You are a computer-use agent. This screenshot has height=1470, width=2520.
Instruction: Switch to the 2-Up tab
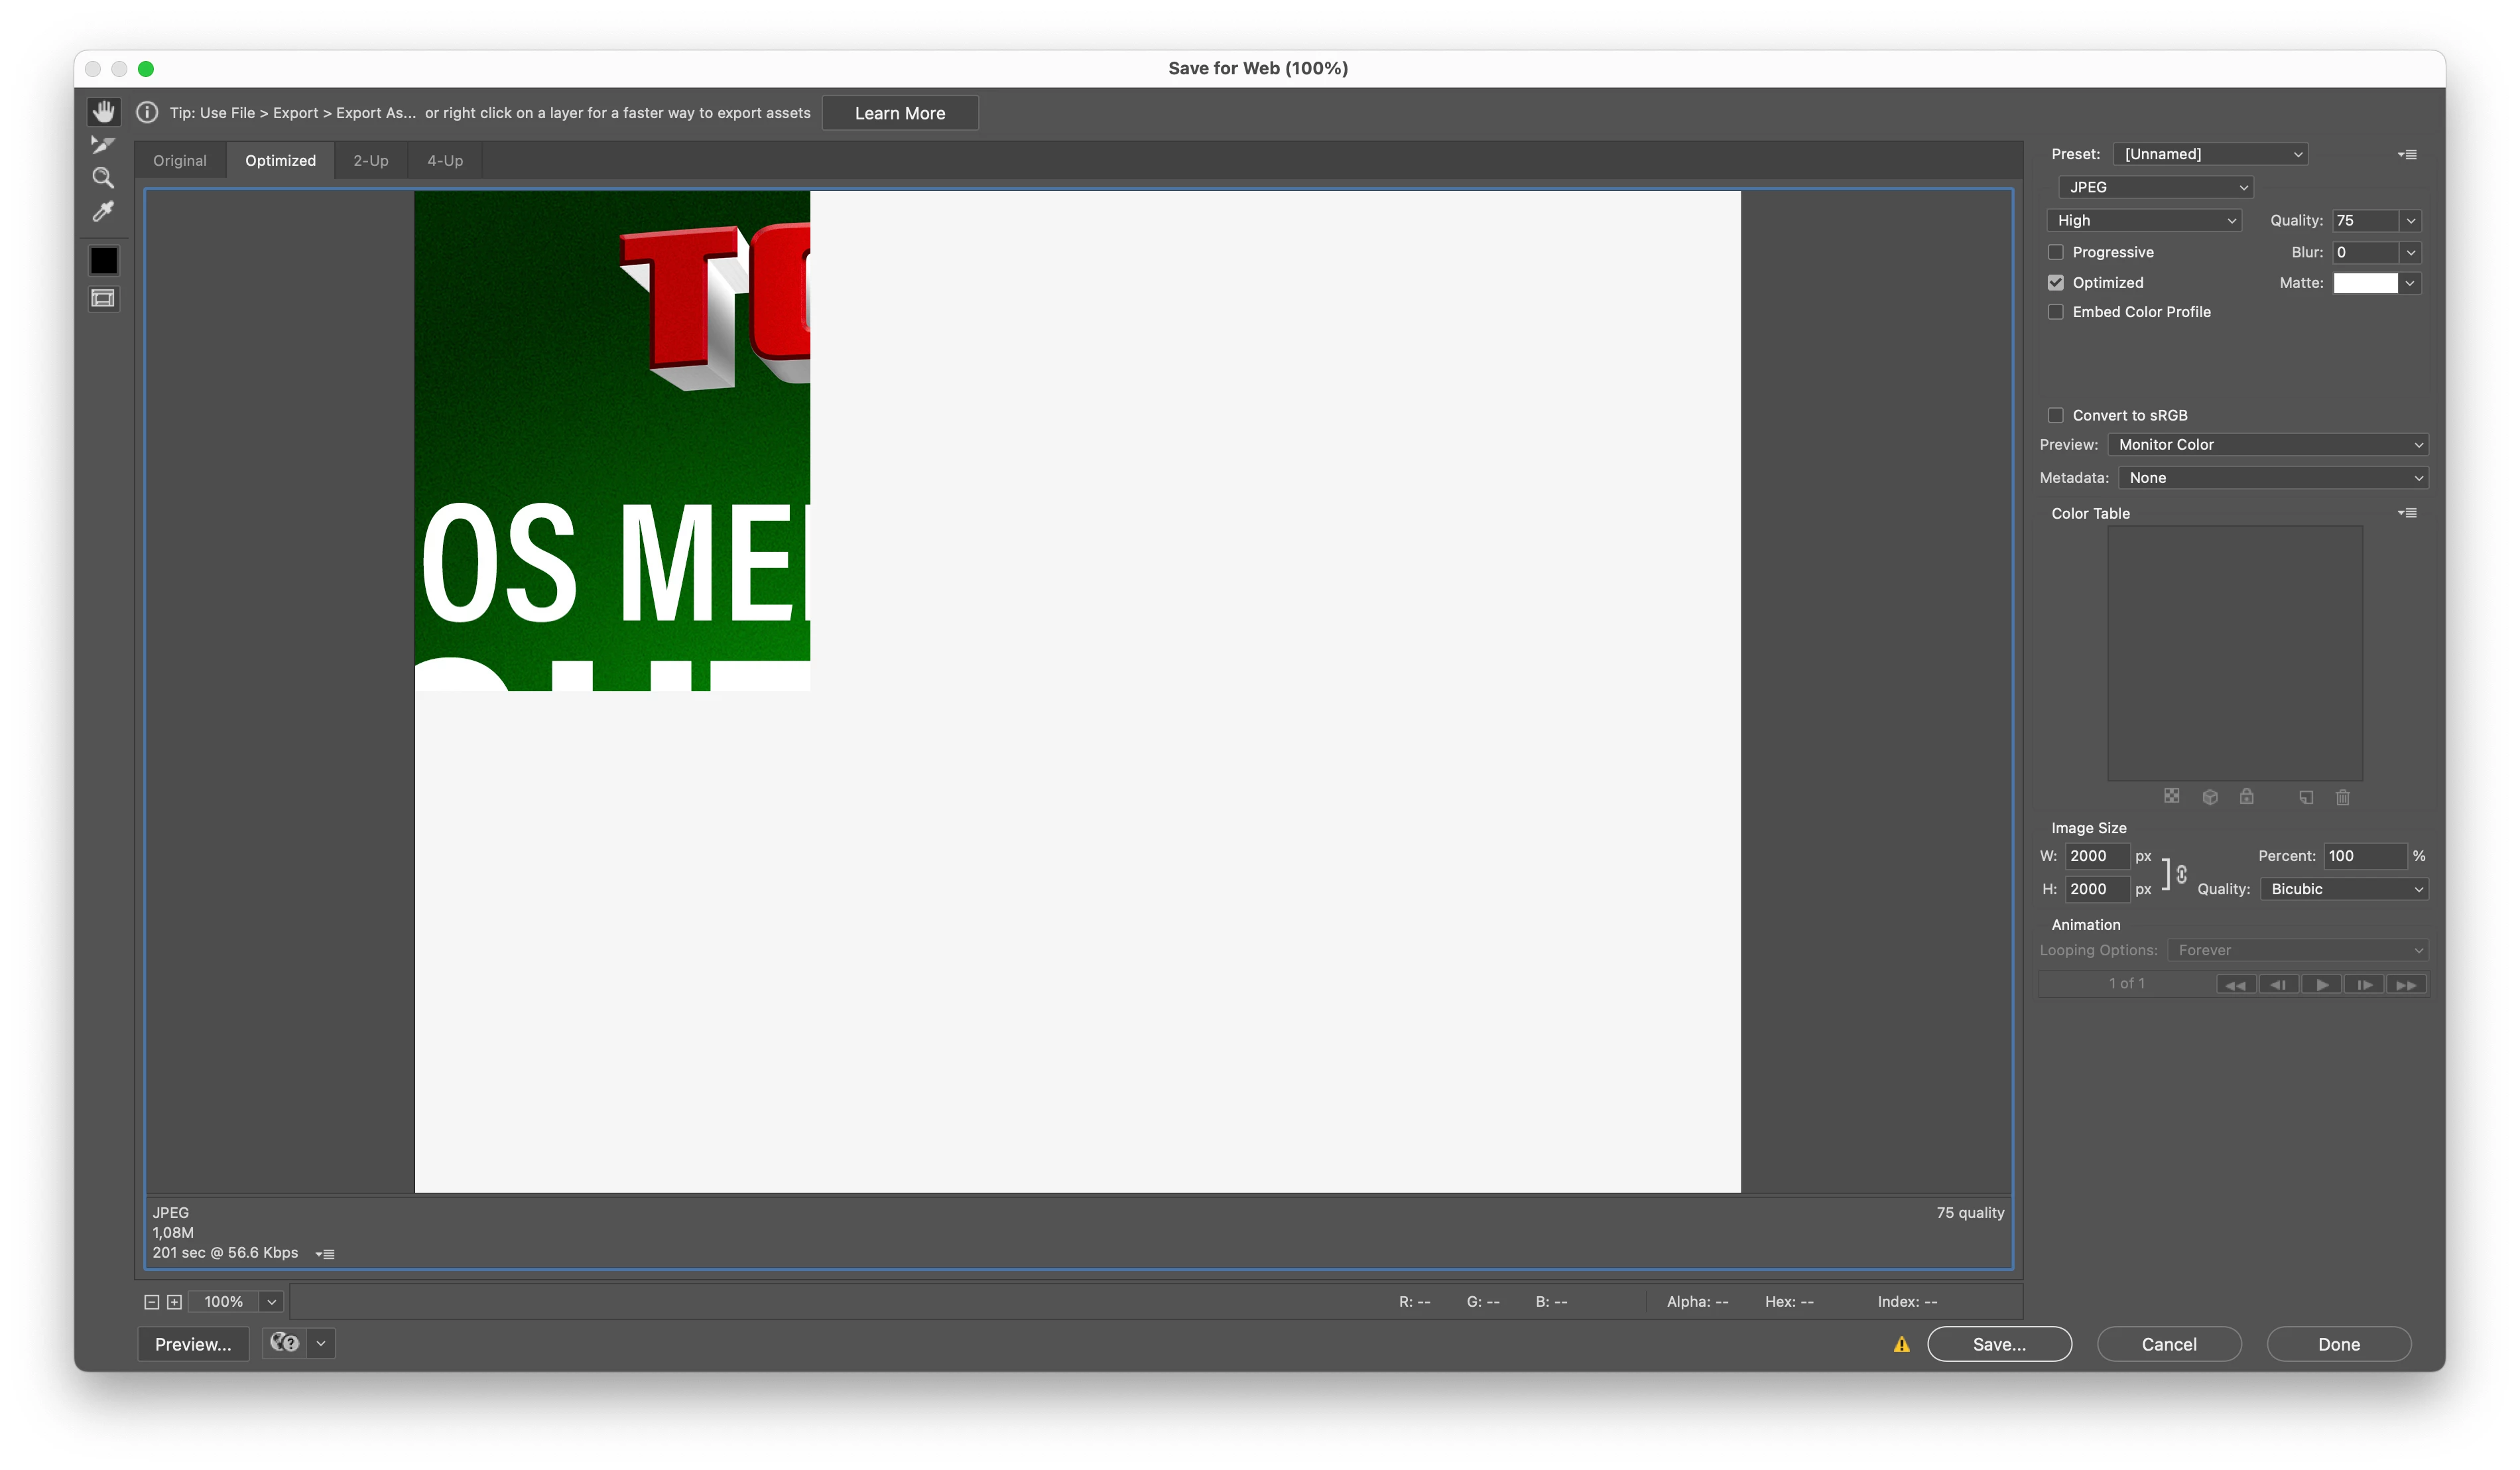pos(370,160)
